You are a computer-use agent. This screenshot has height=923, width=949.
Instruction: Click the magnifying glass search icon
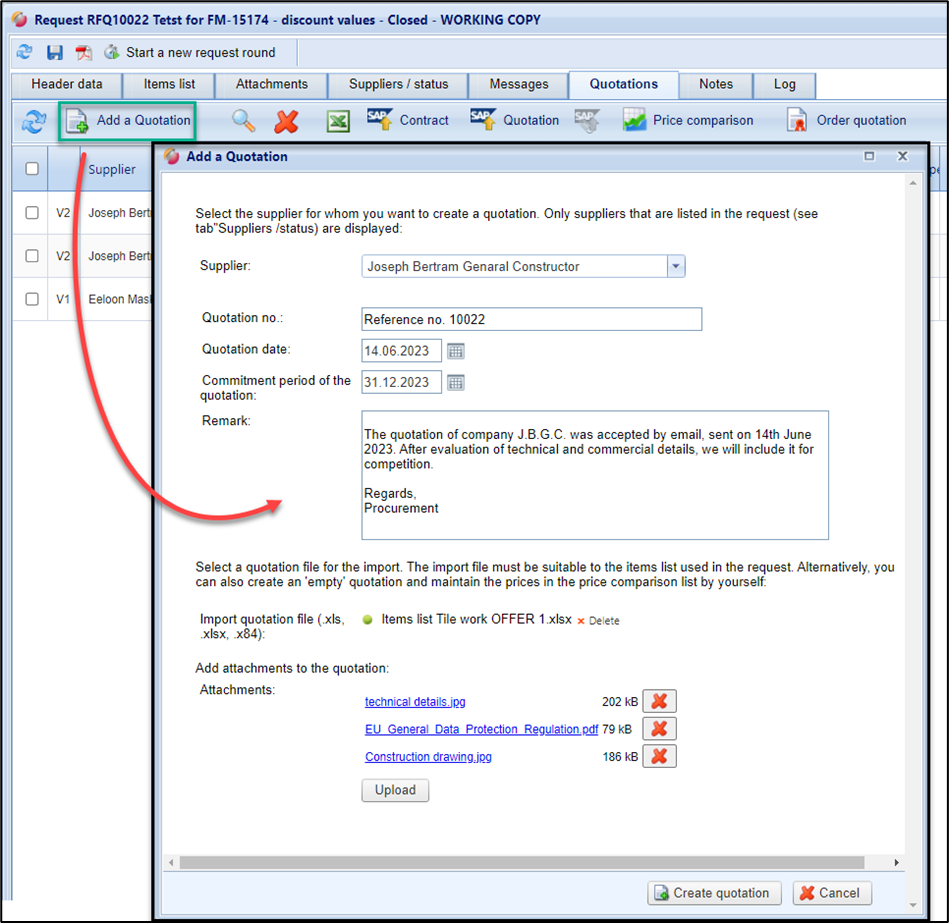pos(243,121)
